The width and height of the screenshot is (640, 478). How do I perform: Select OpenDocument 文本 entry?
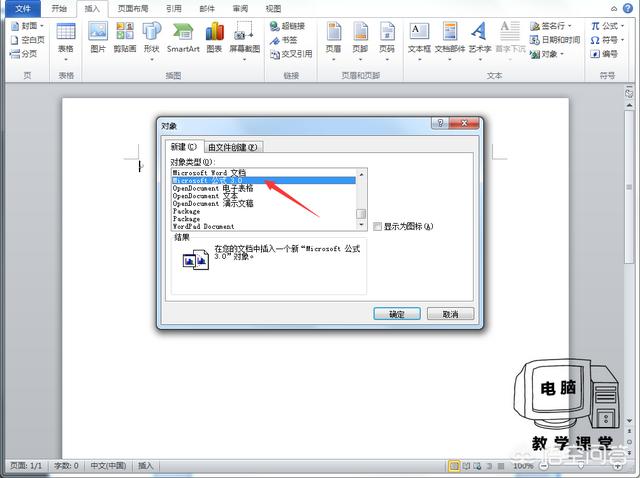pos(264,196)
